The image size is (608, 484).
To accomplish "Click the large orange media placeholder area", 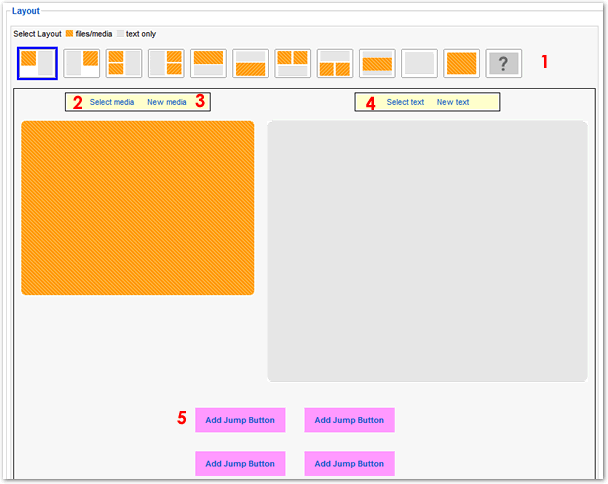I will click(x=138, y=208).
